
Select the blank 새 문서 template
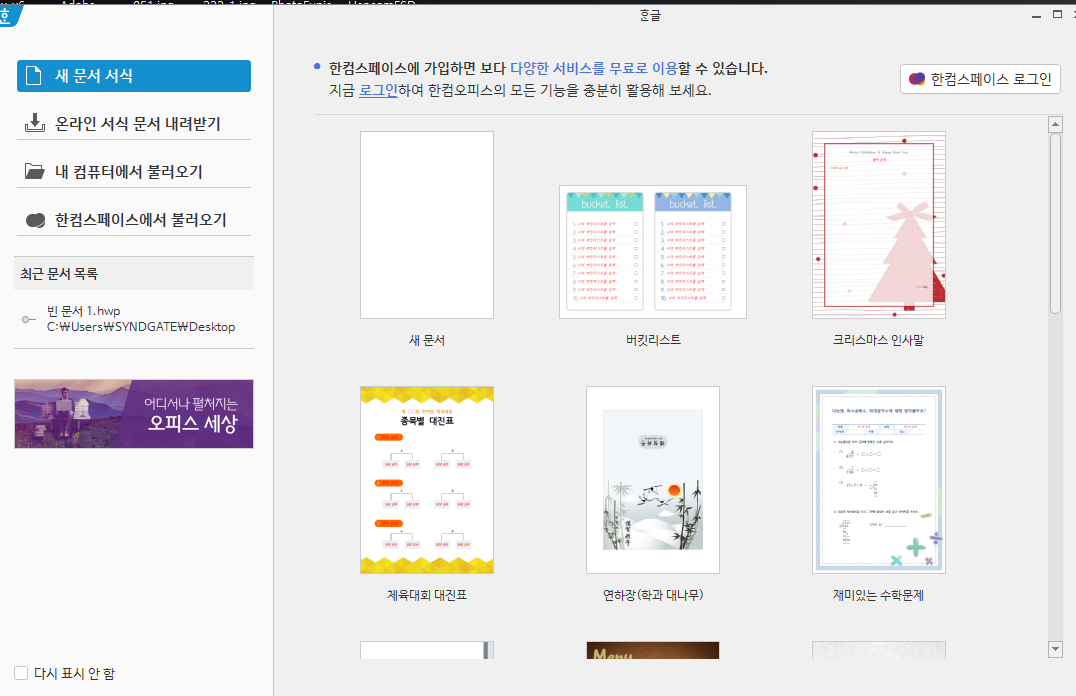point(426,225)
